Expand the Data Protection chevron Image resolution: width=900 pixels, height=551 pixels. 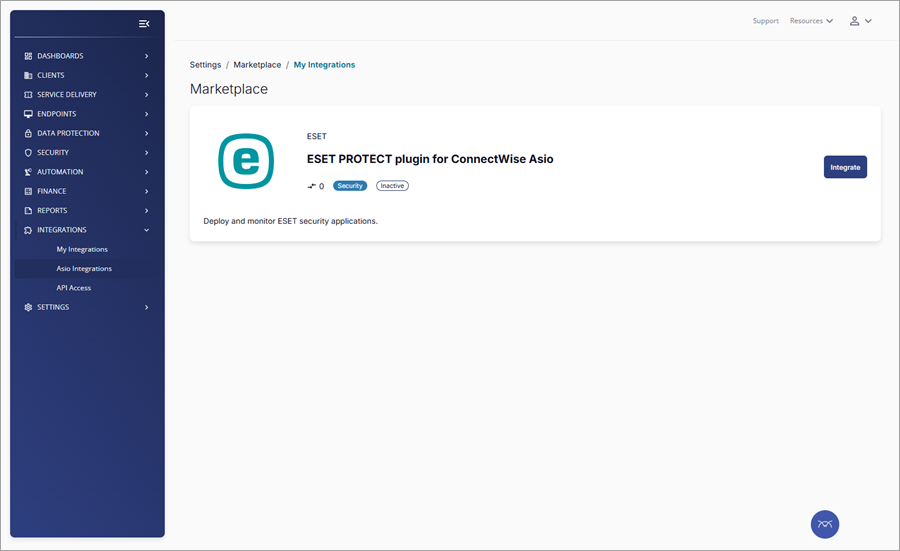[x=146, y=133]
